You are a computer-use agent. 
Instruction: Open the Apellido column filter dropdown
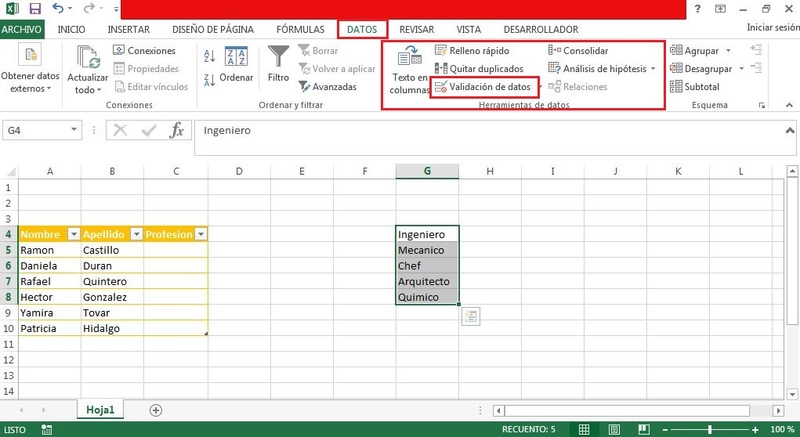[x=136, y=234]
